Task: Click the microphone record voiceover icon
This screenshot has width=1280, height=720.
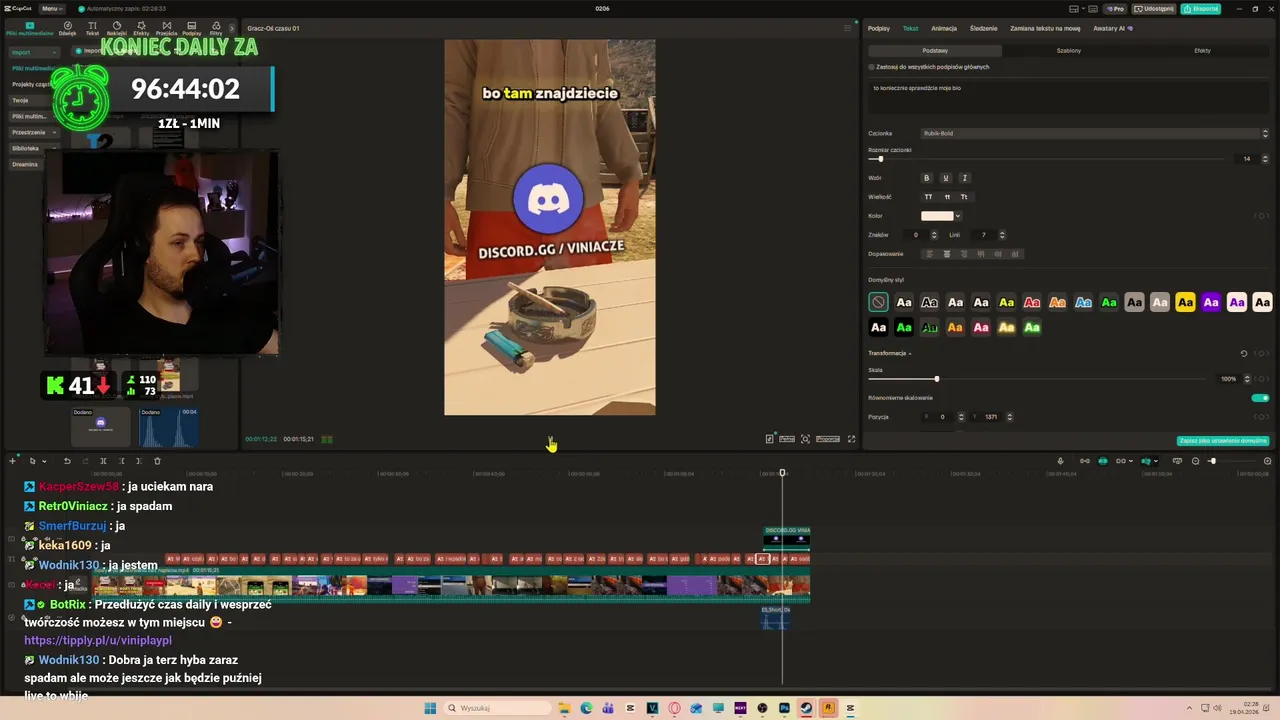Action: pyautogui.click(x=1061, y=461)
